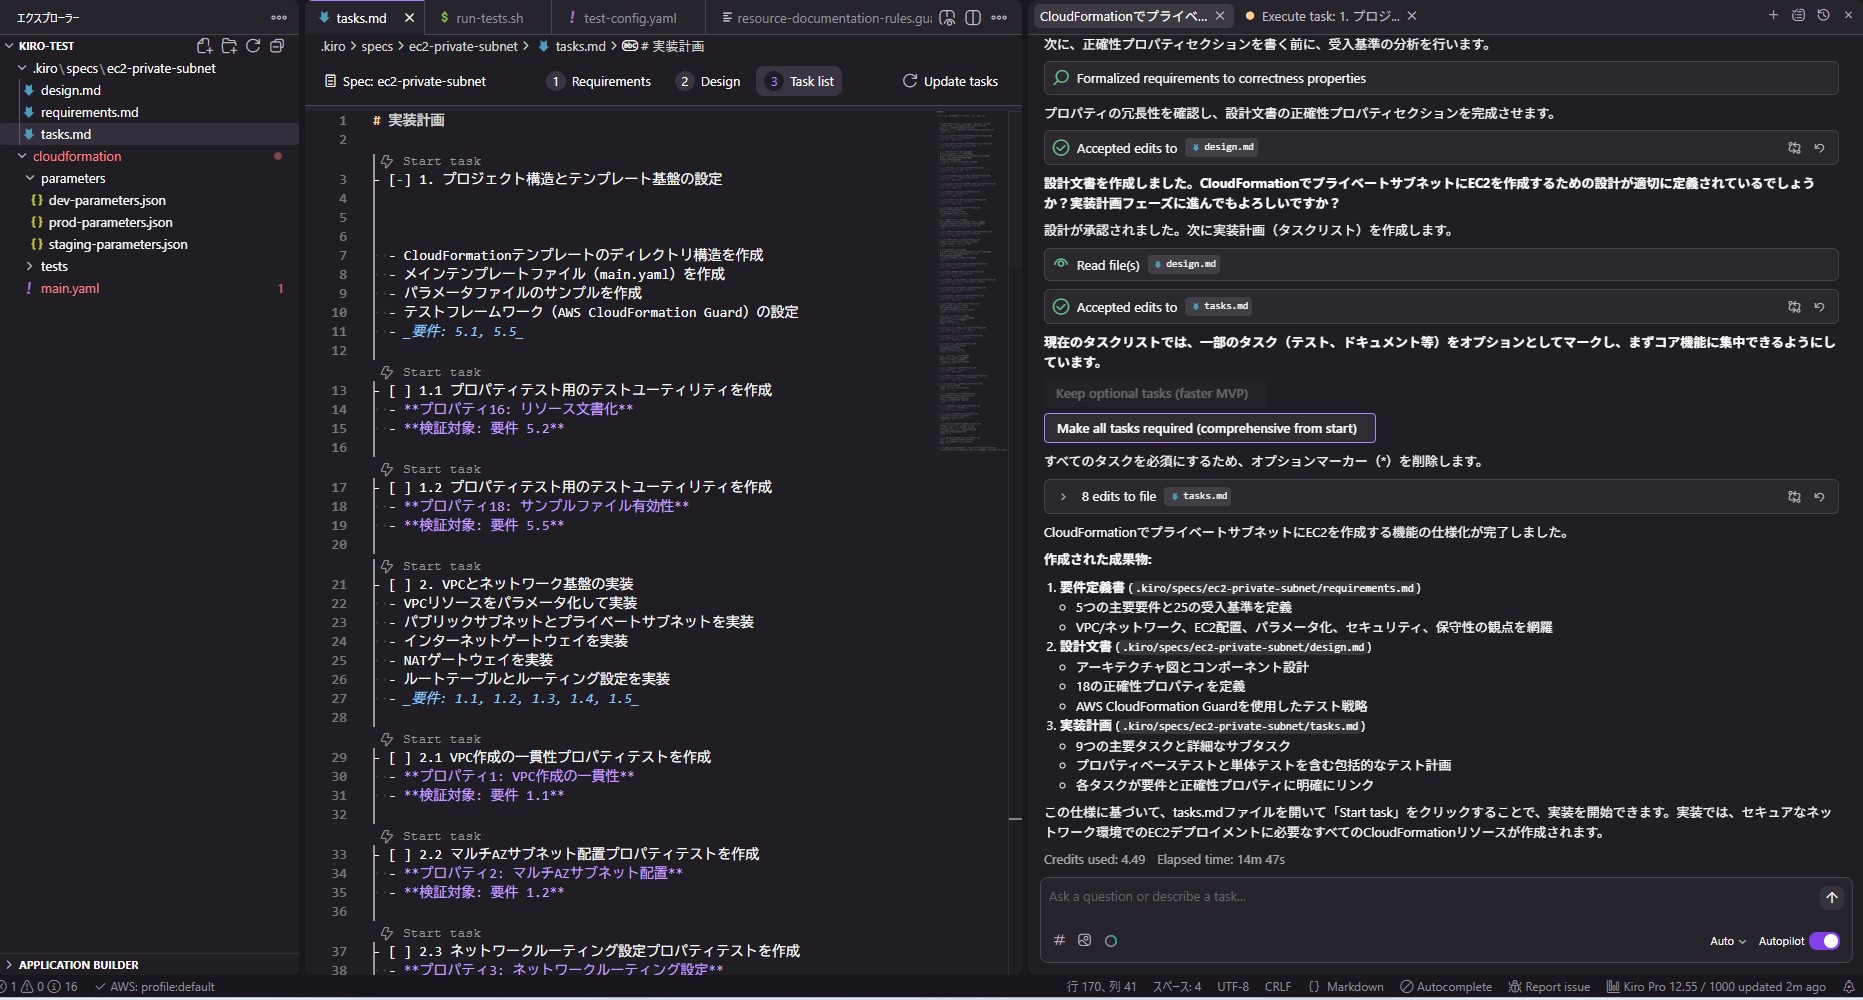Click the new file icon in explorer

pyautogui.click(x=204, y=46)
